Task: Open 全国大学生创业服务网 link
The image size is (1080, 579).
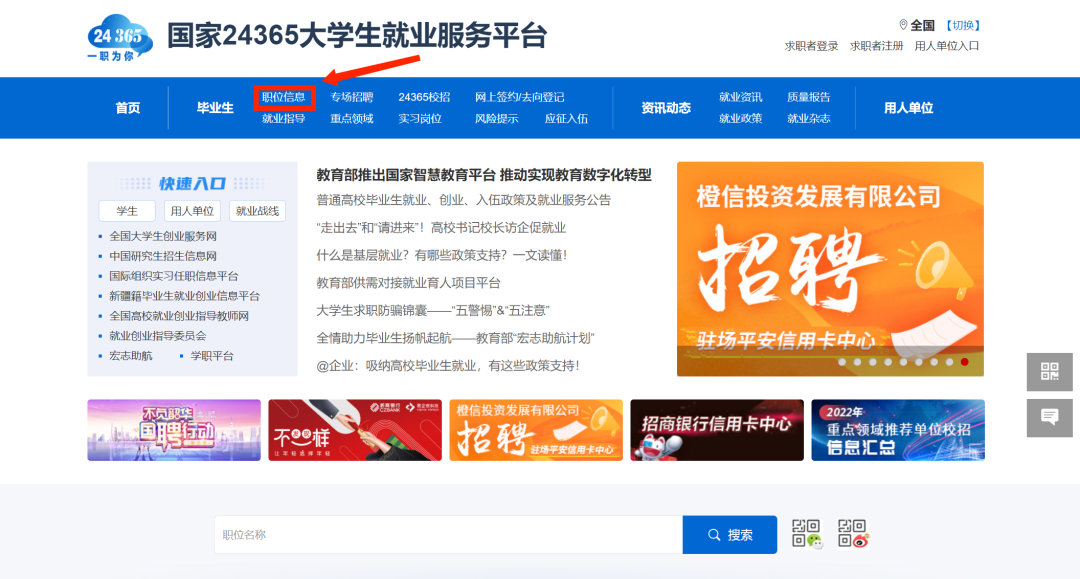Action: (163, 236)
